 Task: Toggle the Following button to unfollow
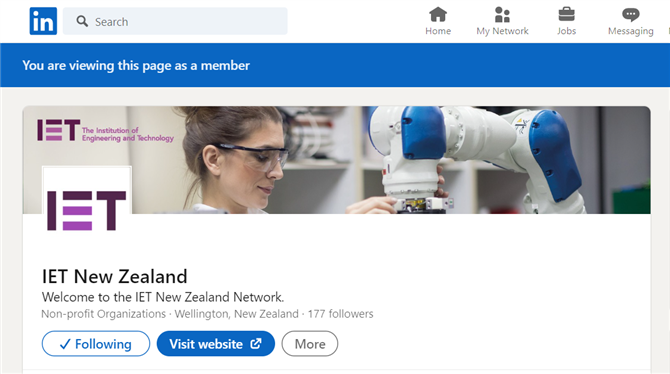(x=96, y=344)
